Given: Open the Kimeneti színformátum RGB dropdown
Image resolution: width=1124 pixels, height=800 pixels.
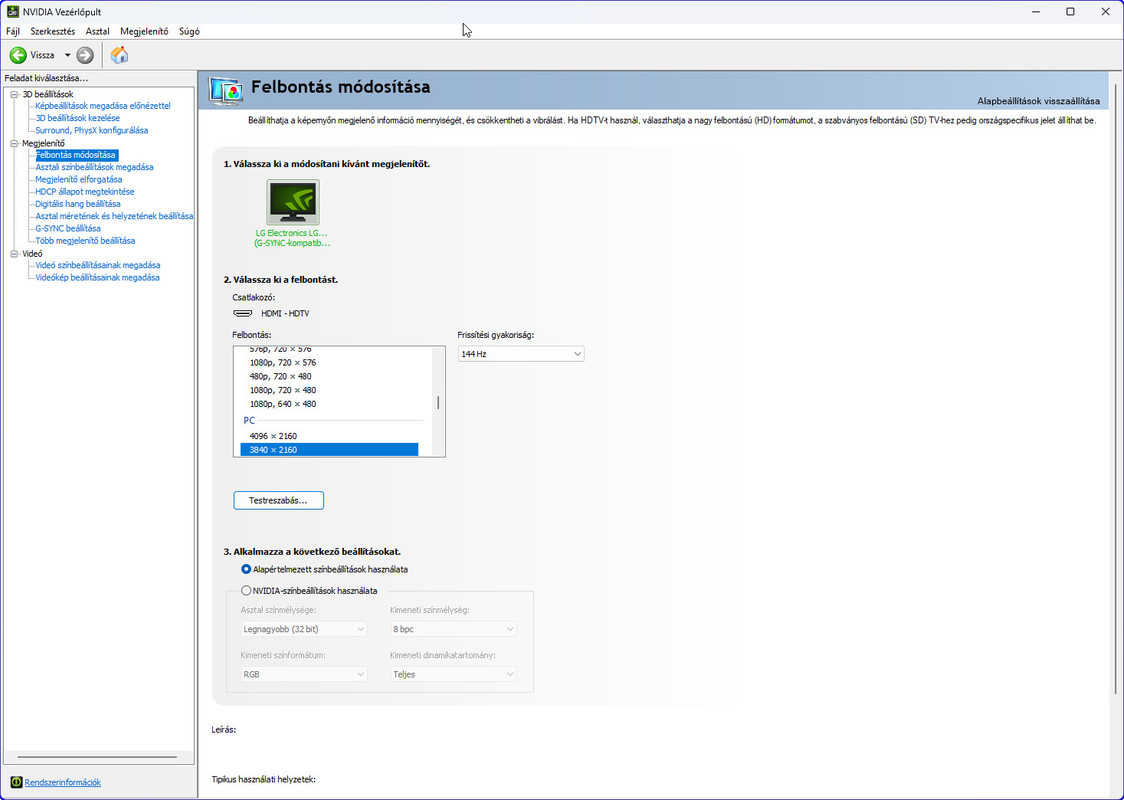Looking at the screenshot, I should click(x=304, y=675).
